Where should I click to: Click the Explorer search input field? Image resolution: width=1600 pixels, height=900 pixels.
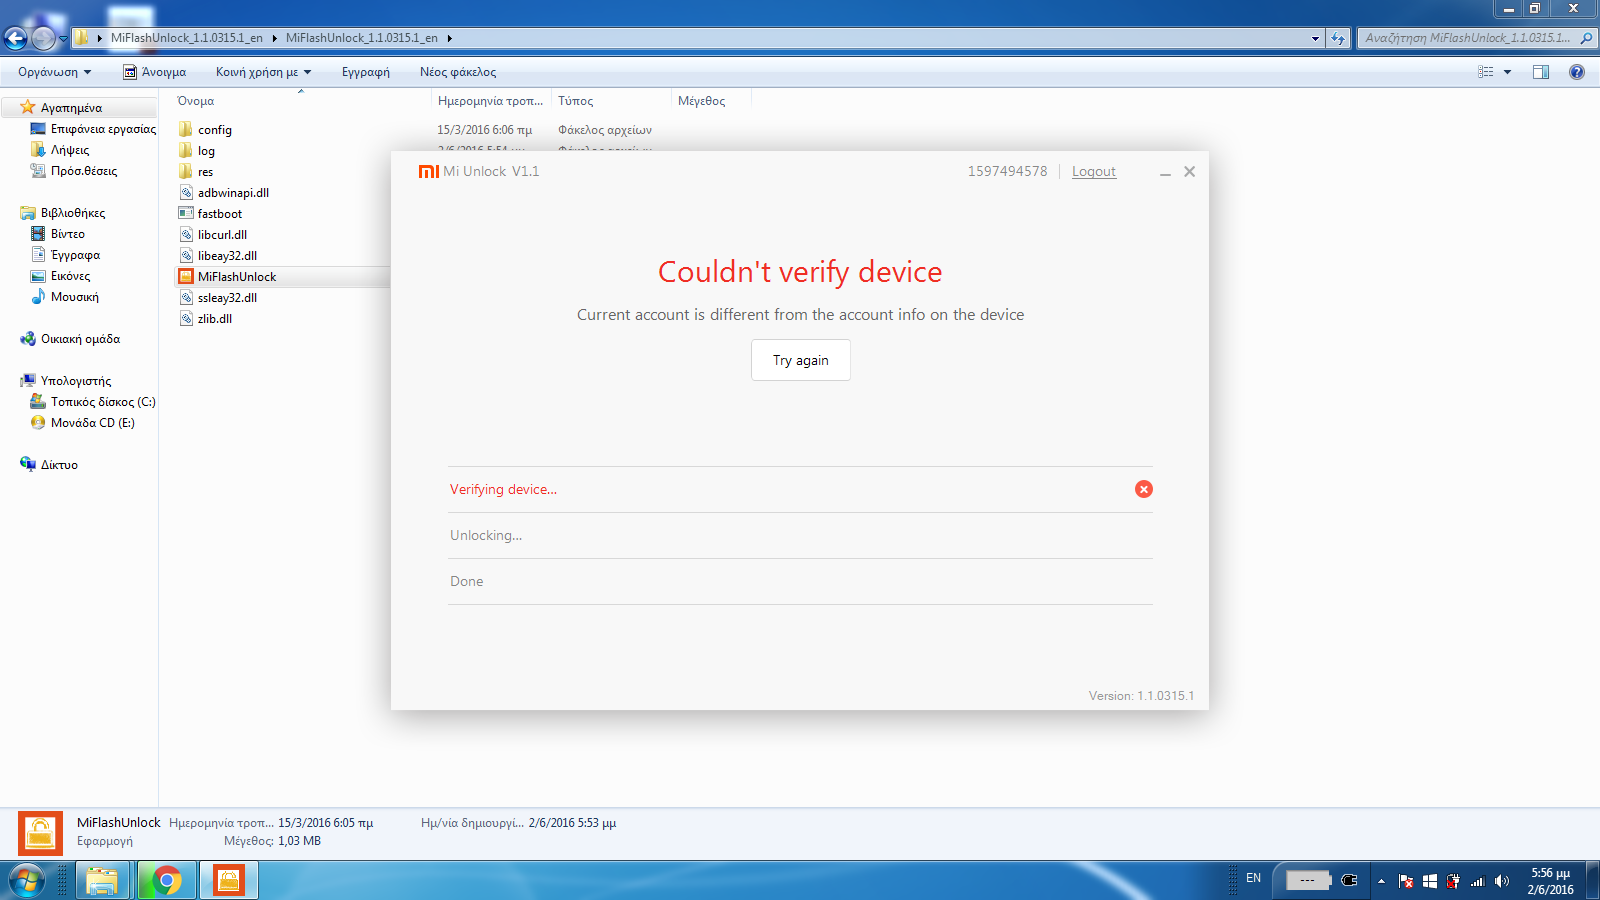1465,38
